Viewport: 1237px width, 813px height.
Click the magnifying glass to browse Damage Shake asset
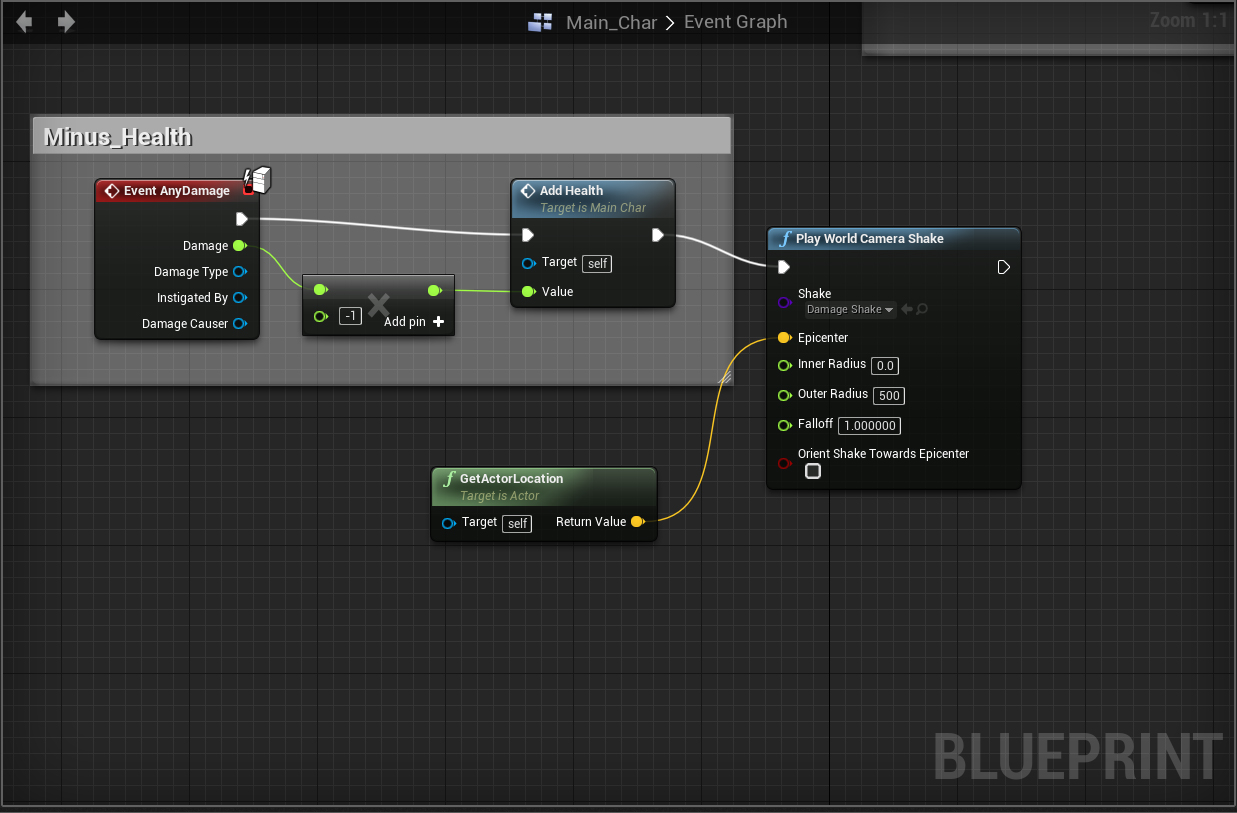pos(923,309)
